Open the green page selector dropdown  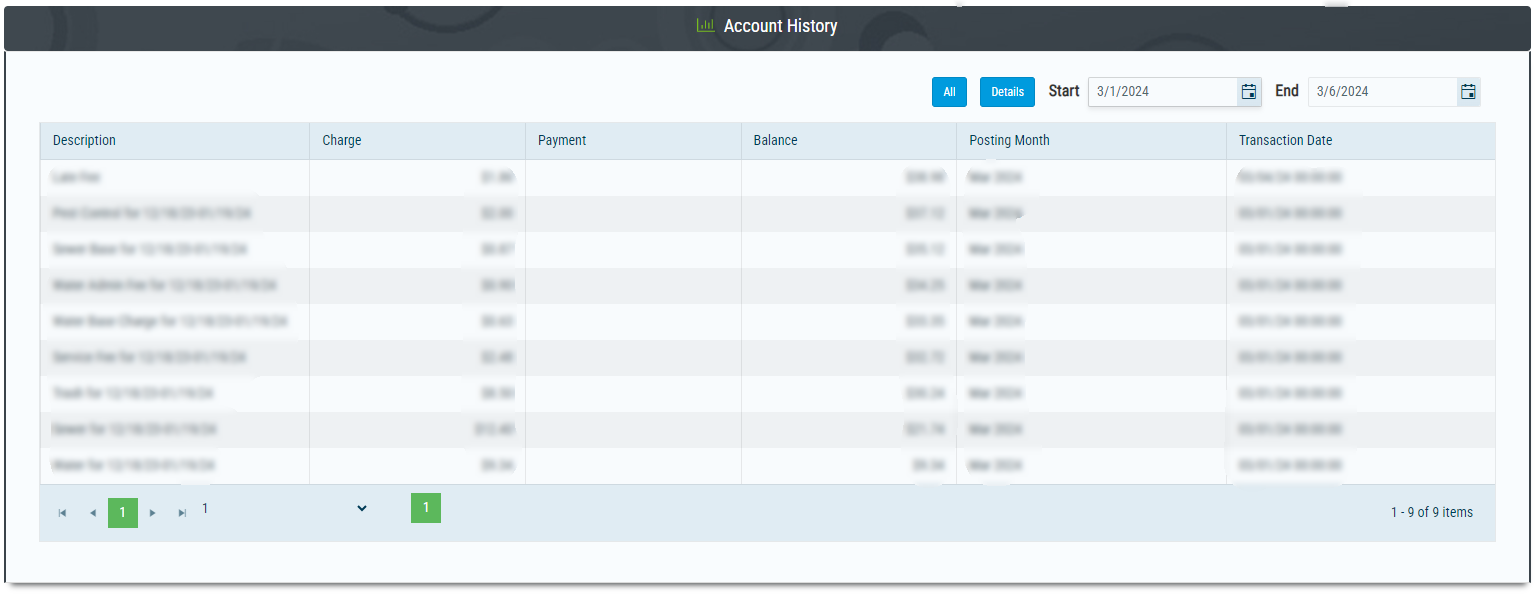point(426,508)
